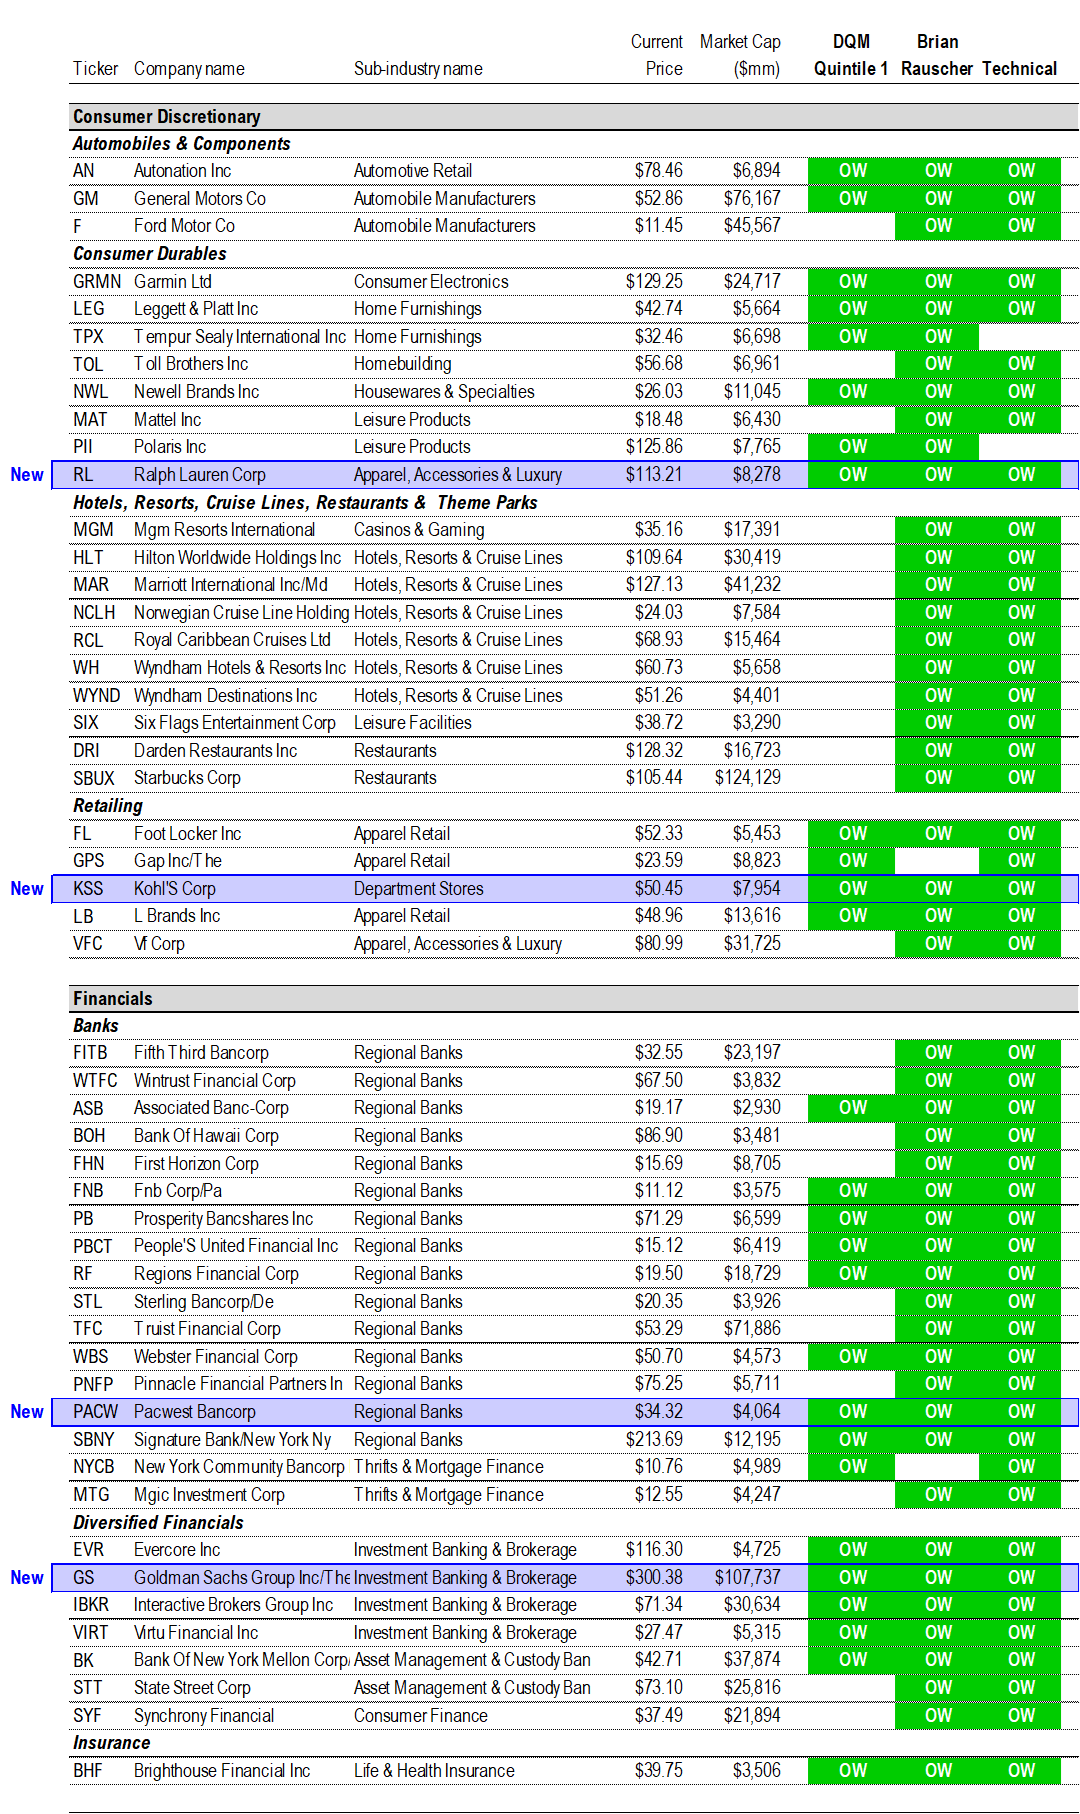
Task: Select the "Pacwest Bancorp" company name
Action: pos(195,1412)
